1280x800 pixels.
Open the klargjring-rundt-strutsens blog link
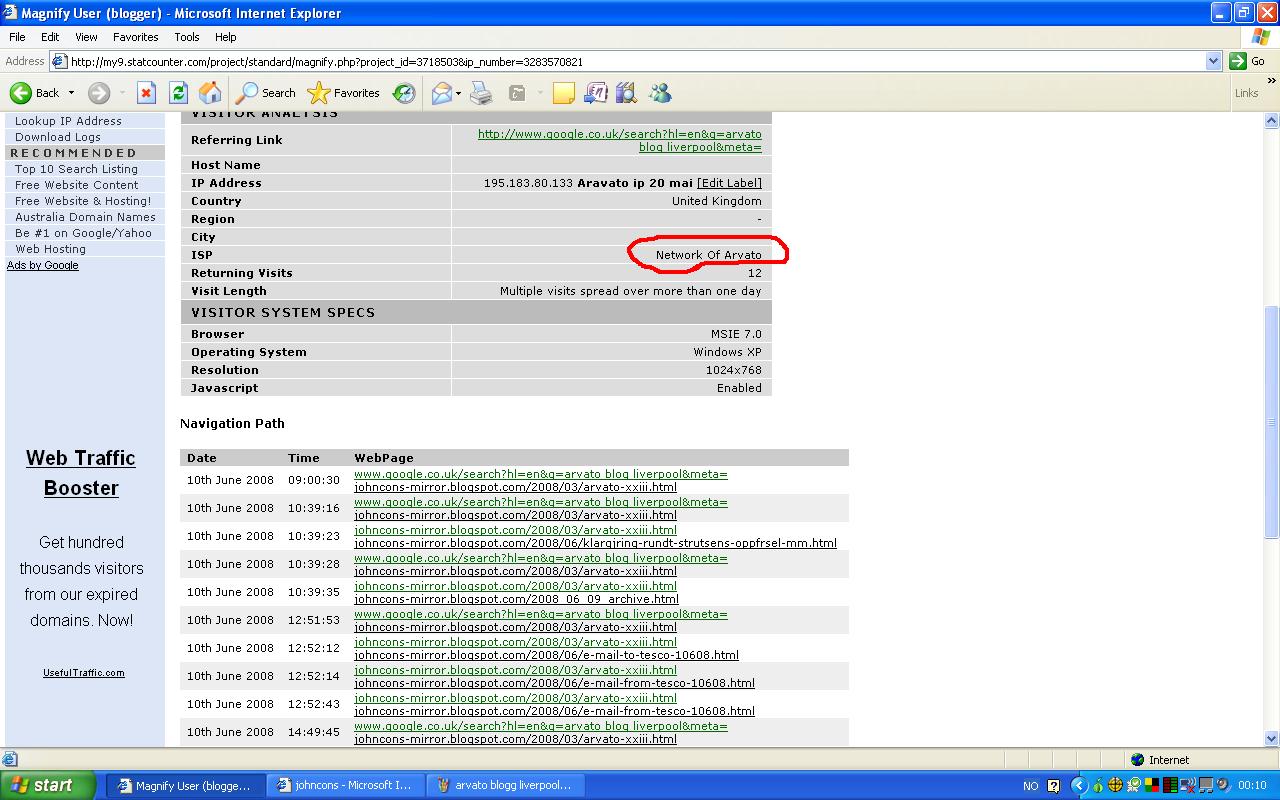coord(595,543)
